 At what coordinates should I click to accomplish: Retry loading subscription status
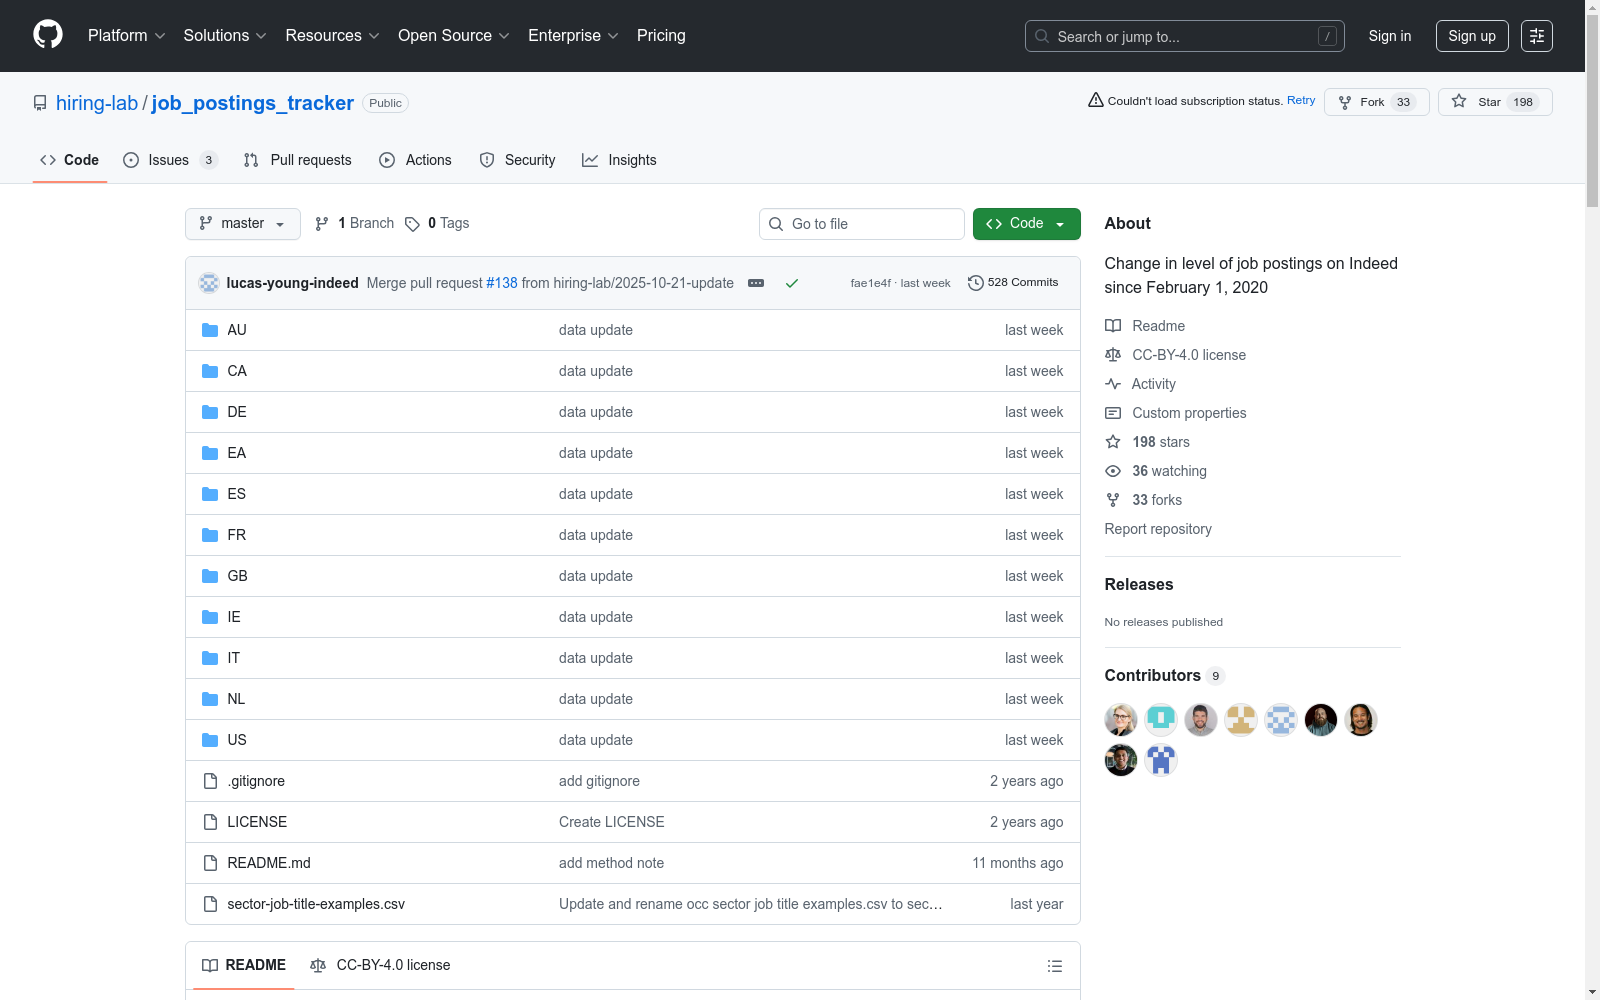(x=1301, y=100)
